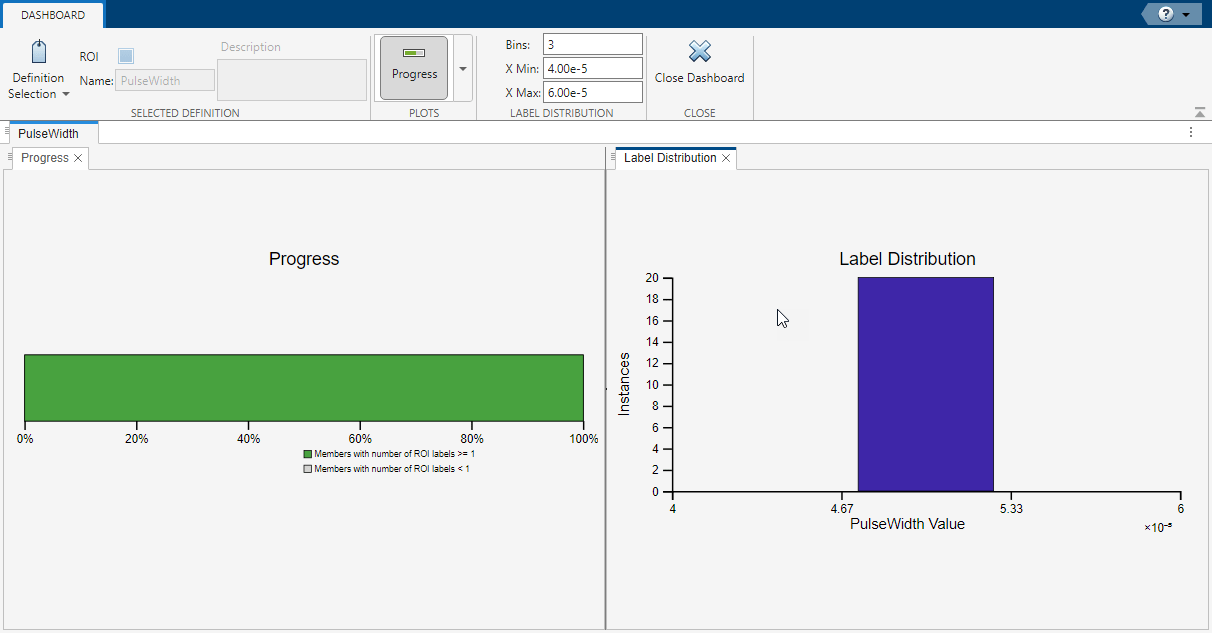Screen dimensions: 1212x633
Task: Toggle the ROI checkbox
Action: (x=125, y=56)
